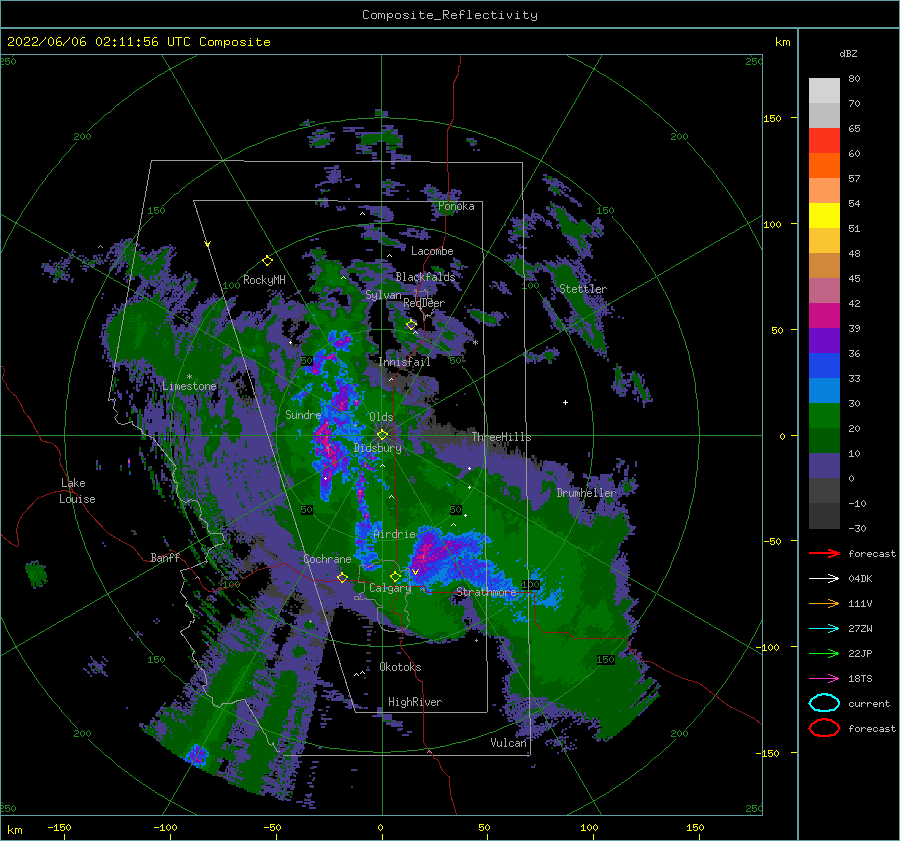This screenshot has height=841, width=900.
Task: Click the ThreeHills label
Action: pos(501,437)
